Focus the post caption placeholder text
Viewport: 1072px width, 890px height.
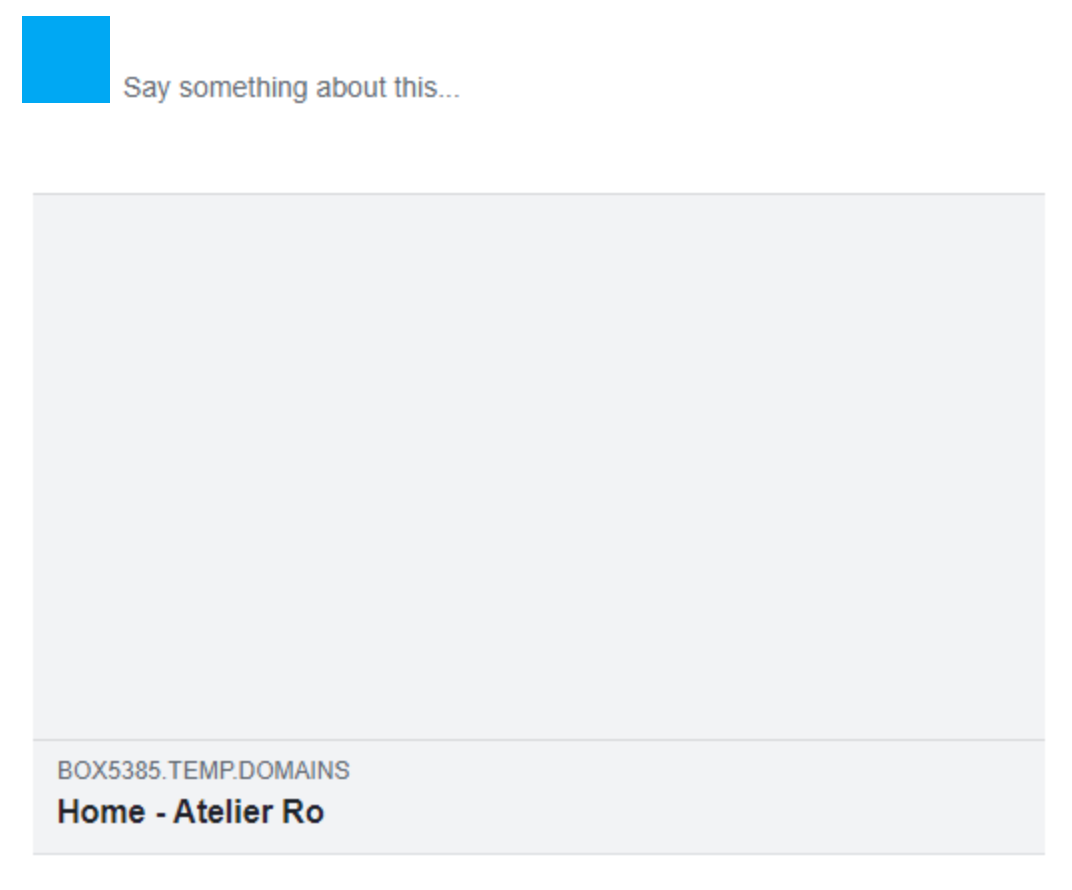291,88
